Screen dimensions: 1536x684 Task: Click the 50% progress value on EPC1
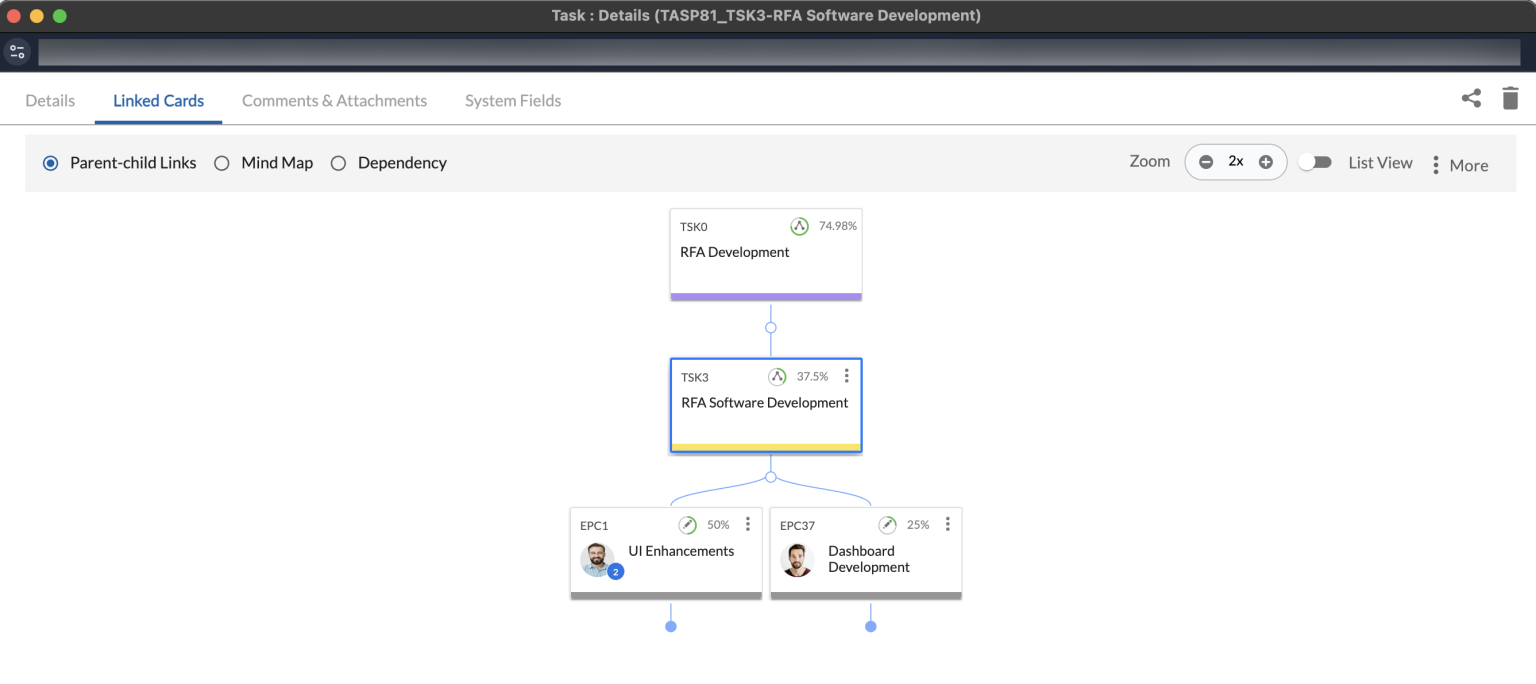718,525
